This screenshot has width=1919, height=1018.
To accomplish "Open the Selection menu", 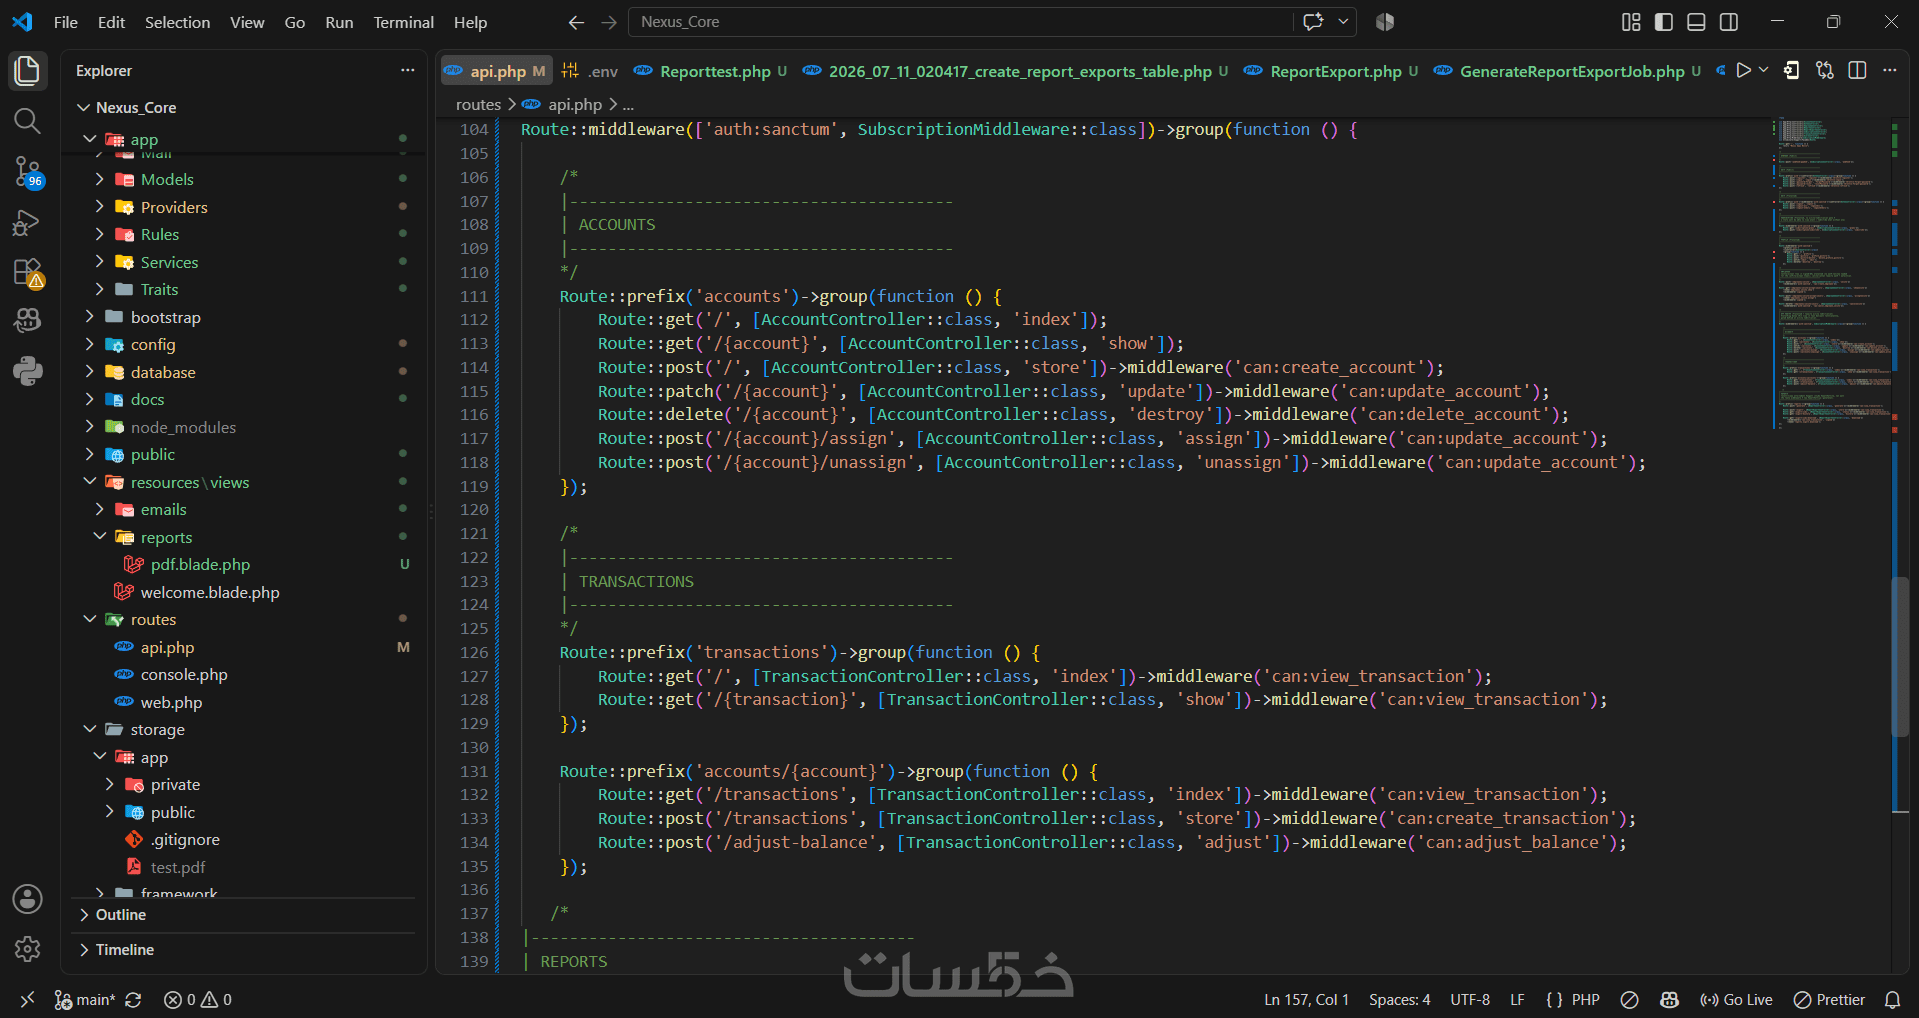I will (x=177, y=22).
